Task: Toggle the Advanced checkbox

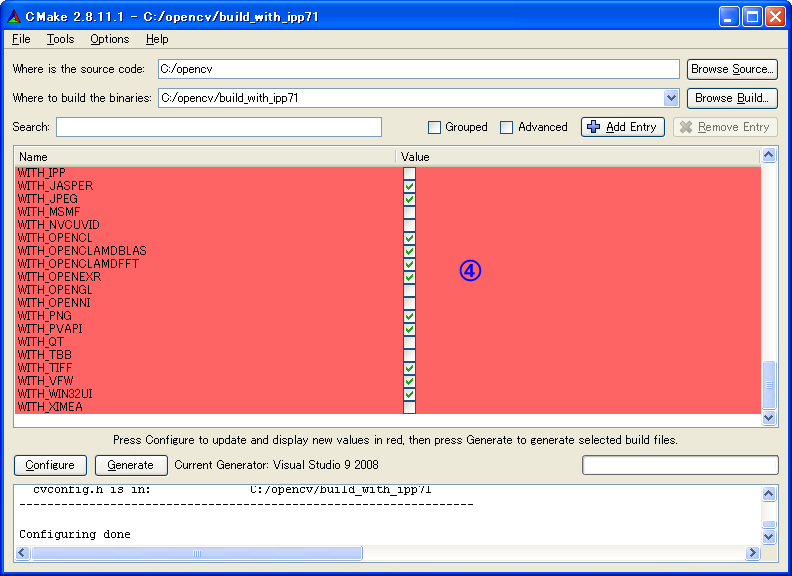Action: [507, 127]
